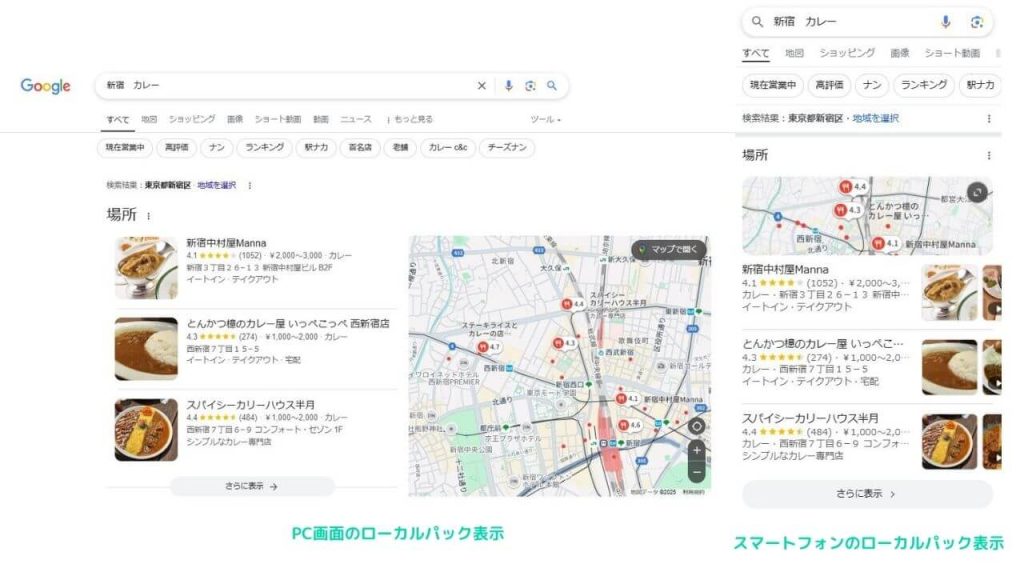Open スパイシーカリーハウス半月 listing on PC
This screenshot has width=1024, height=576.
(250, 405)
